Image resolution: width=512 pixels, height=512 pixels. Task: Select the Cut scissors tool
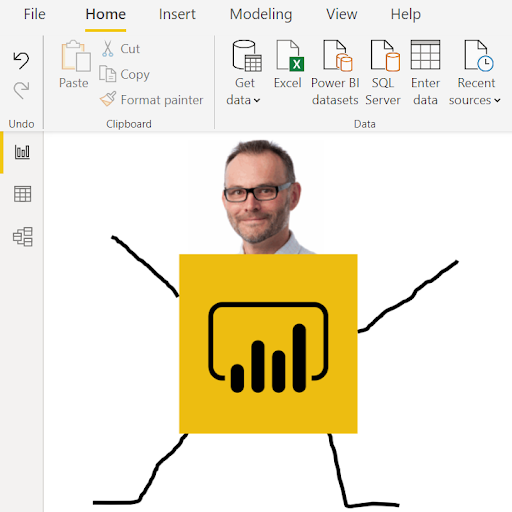click(107, 49)
